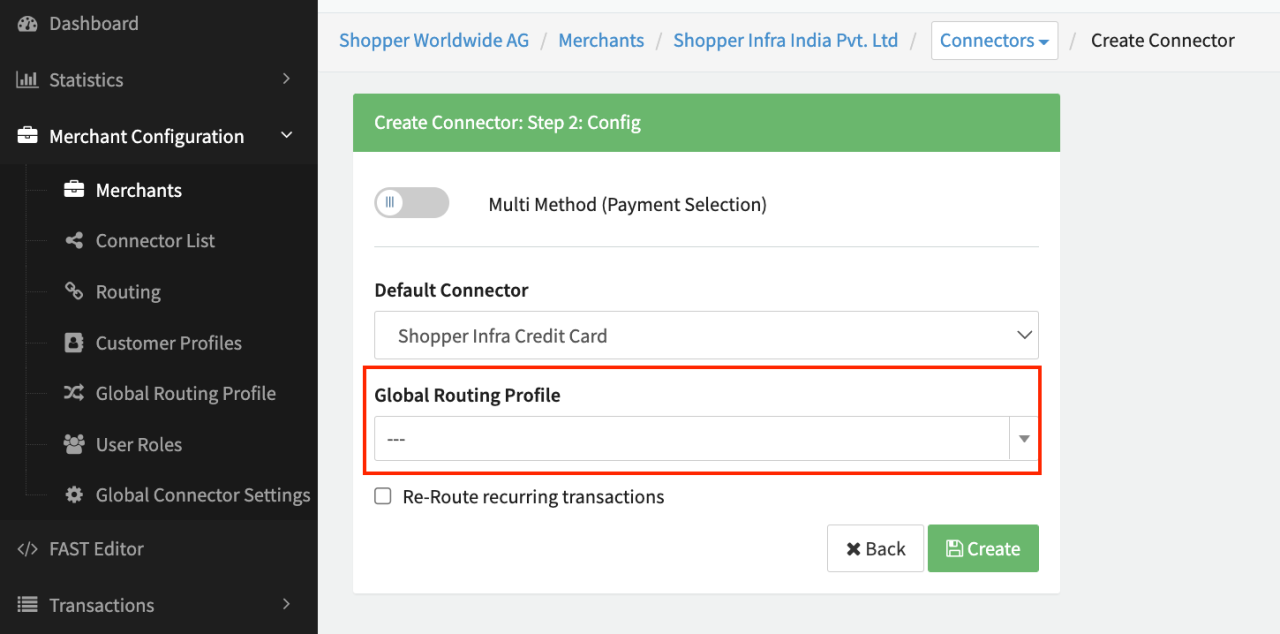Image resolution: width=1280 pixels, height=634 pixels.
Task: Click the Global Connector Settings gear icon
Action: [x=73, y=495]
